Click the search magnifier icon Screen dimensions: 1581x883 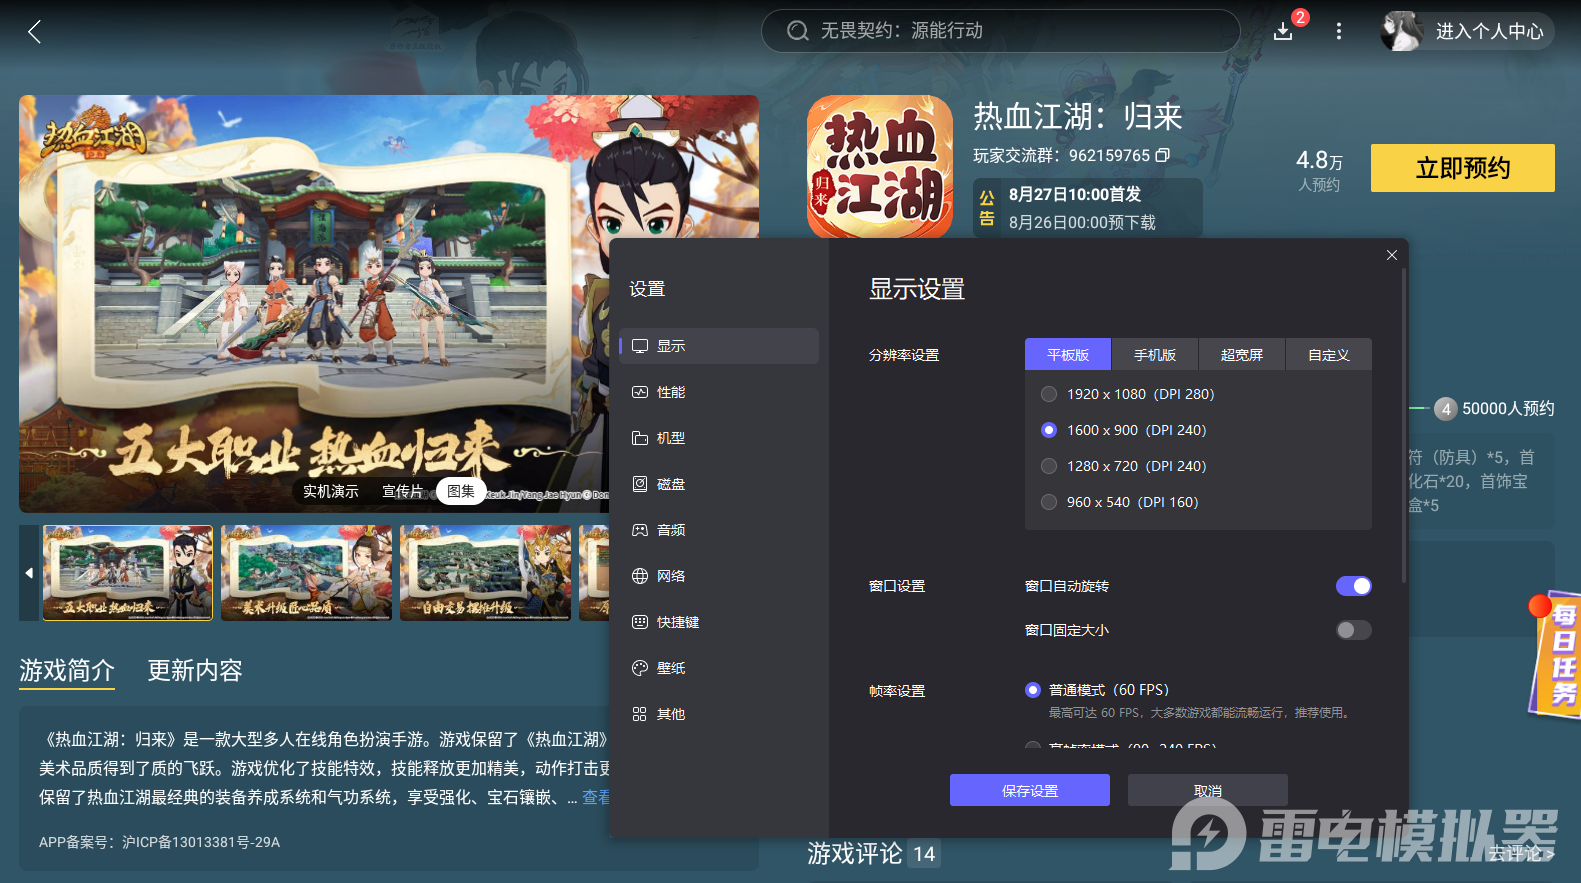(797, 31)
